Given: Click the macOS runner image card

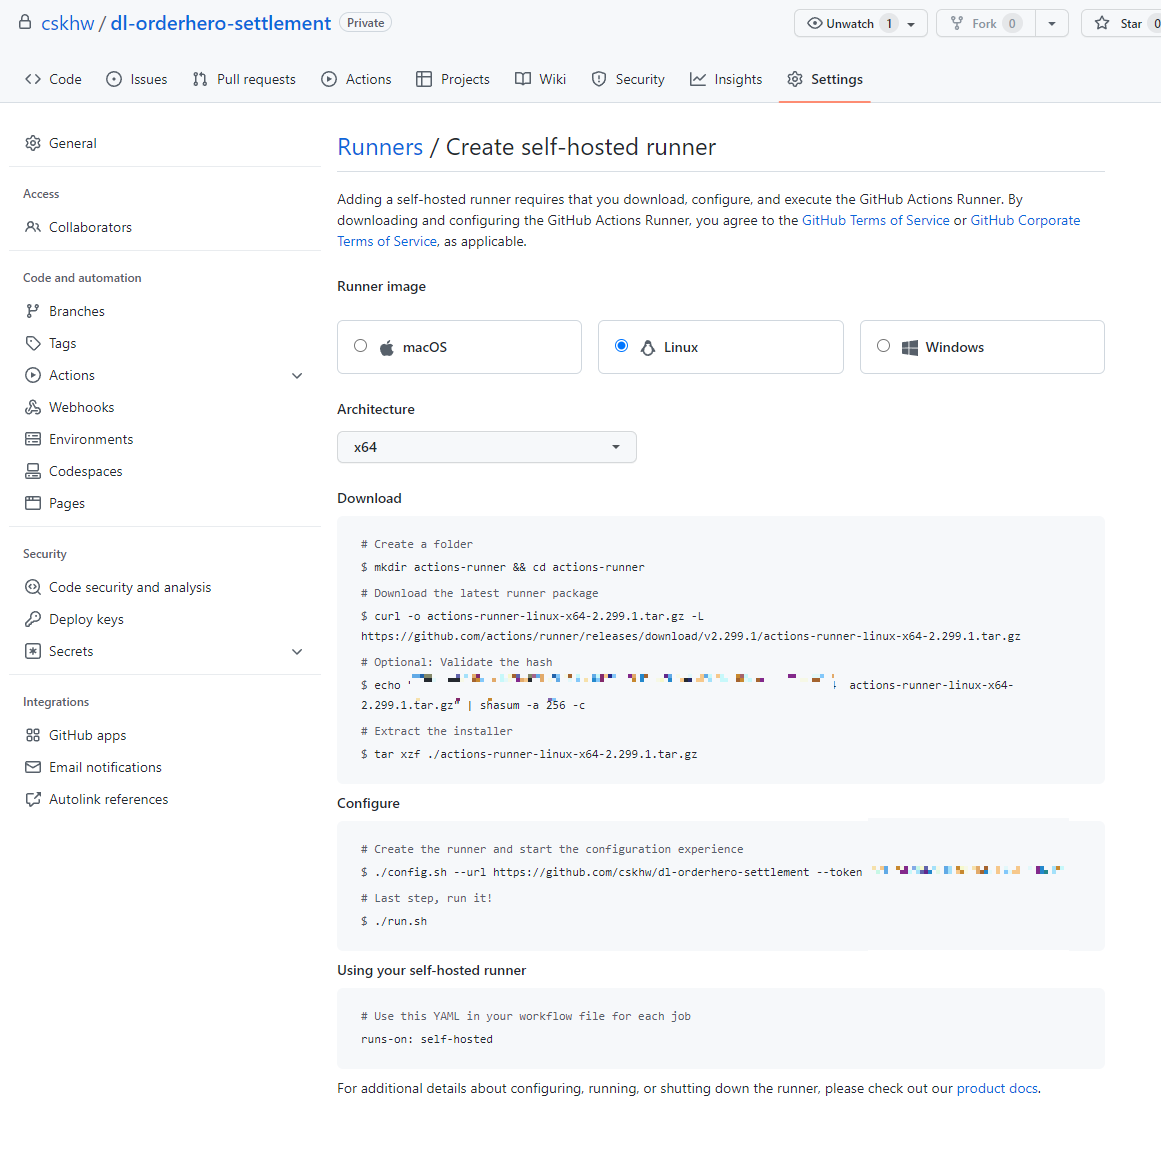Looking at the screenshot, I should [459, 347].
